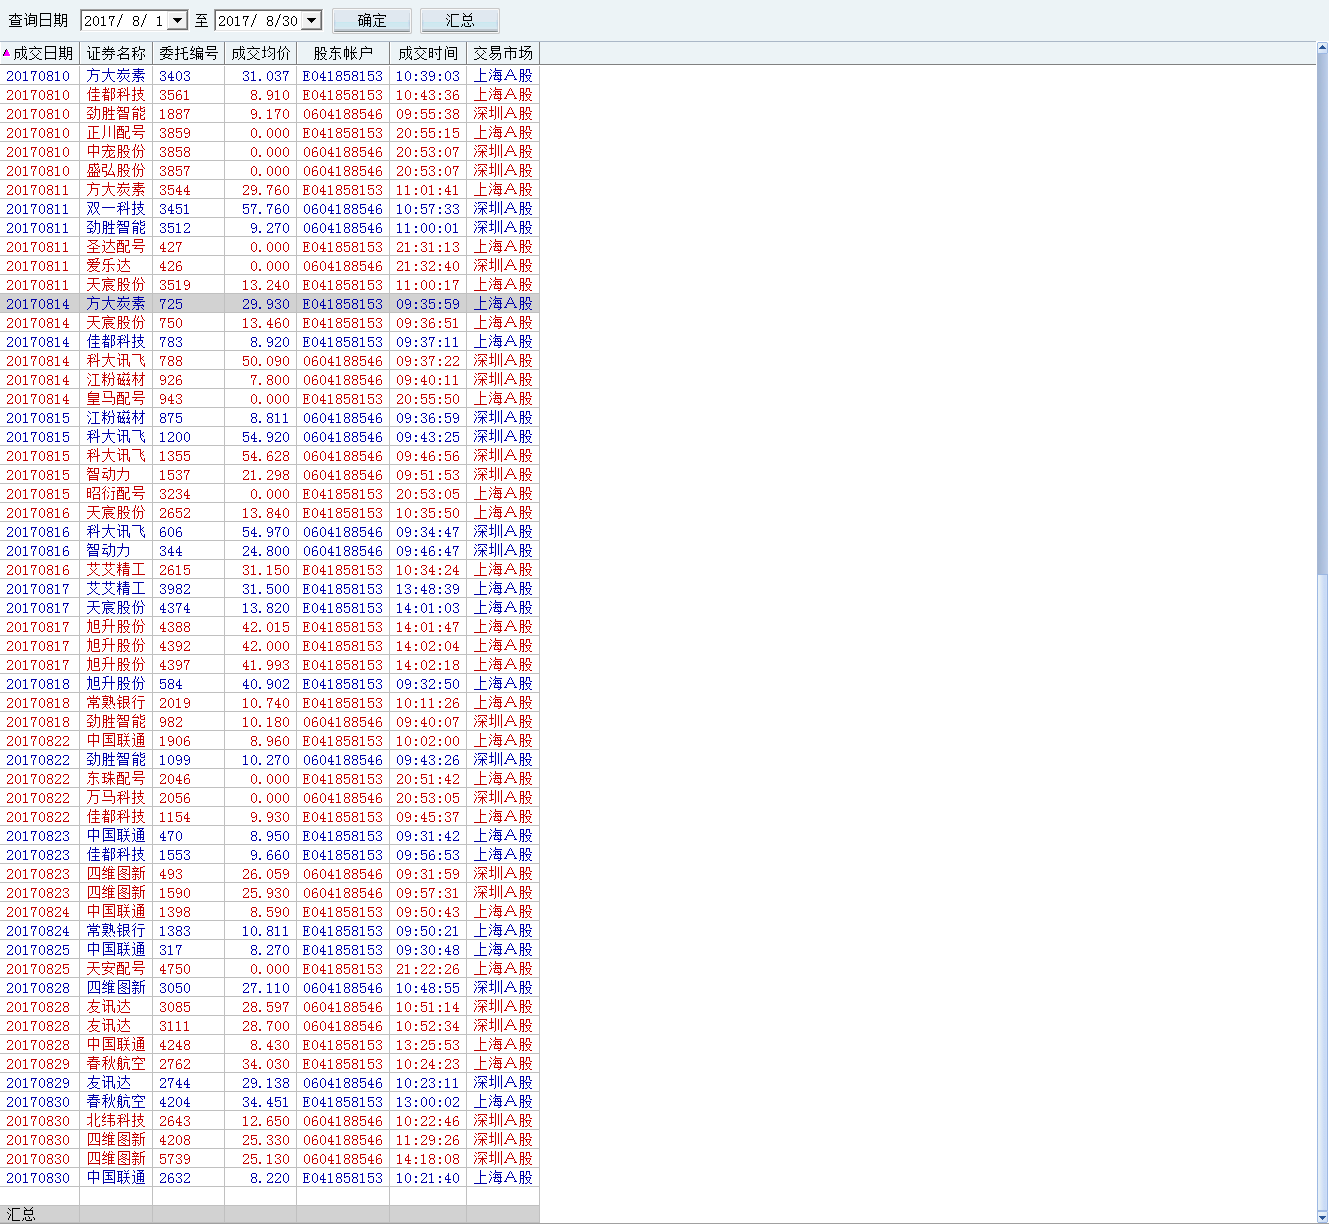The width and height of the screenshot is (1329, 1224).
Task: Sort by 证券名称 column header
Action: pos(116,53)
